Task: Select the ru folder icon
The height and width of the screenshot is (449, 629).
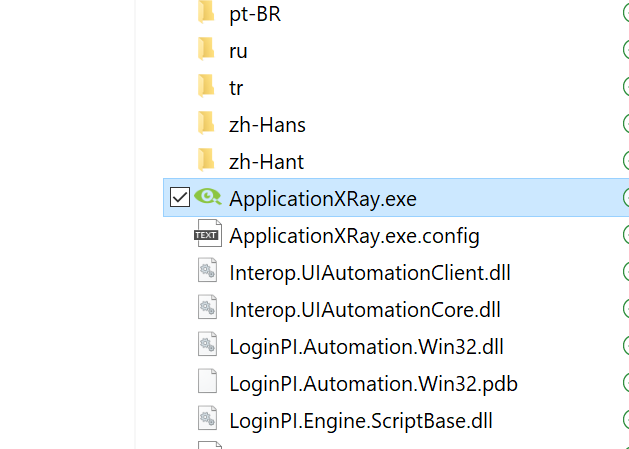Action: (206, 49)
